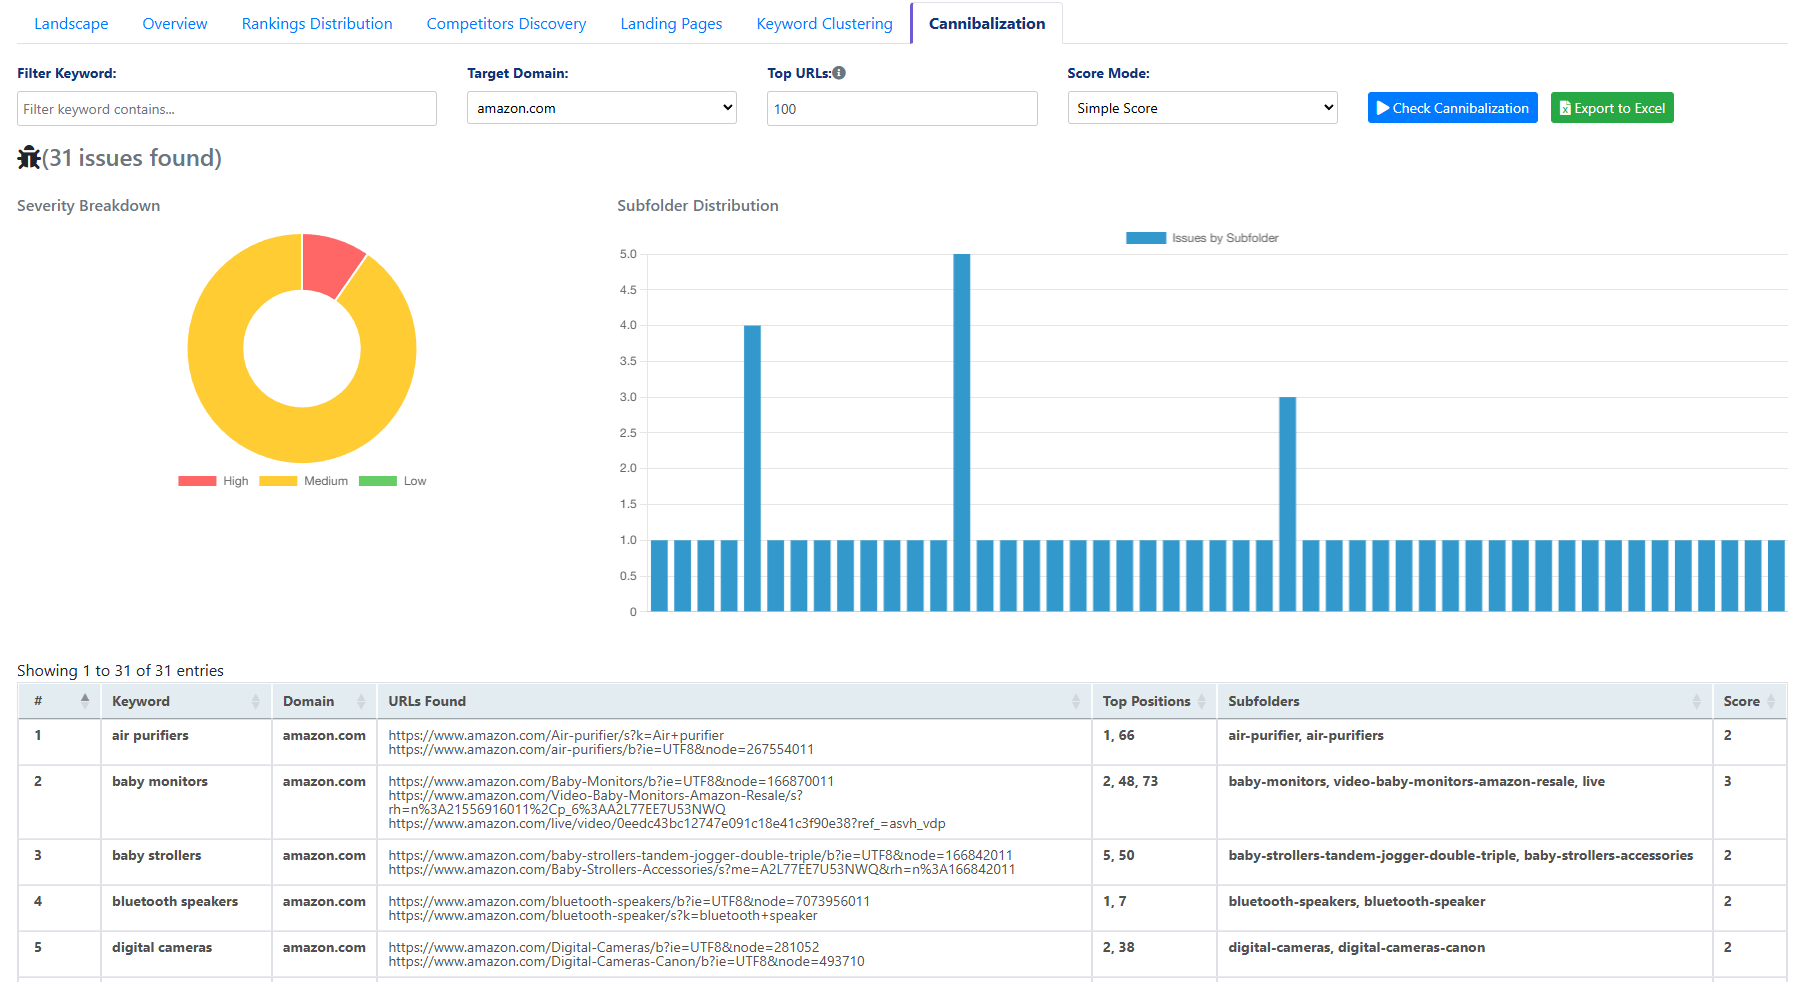The image size is (1795, 982).
Task: Toggle Issues by Subfolder legend swatch
Action: (1146, 238)
